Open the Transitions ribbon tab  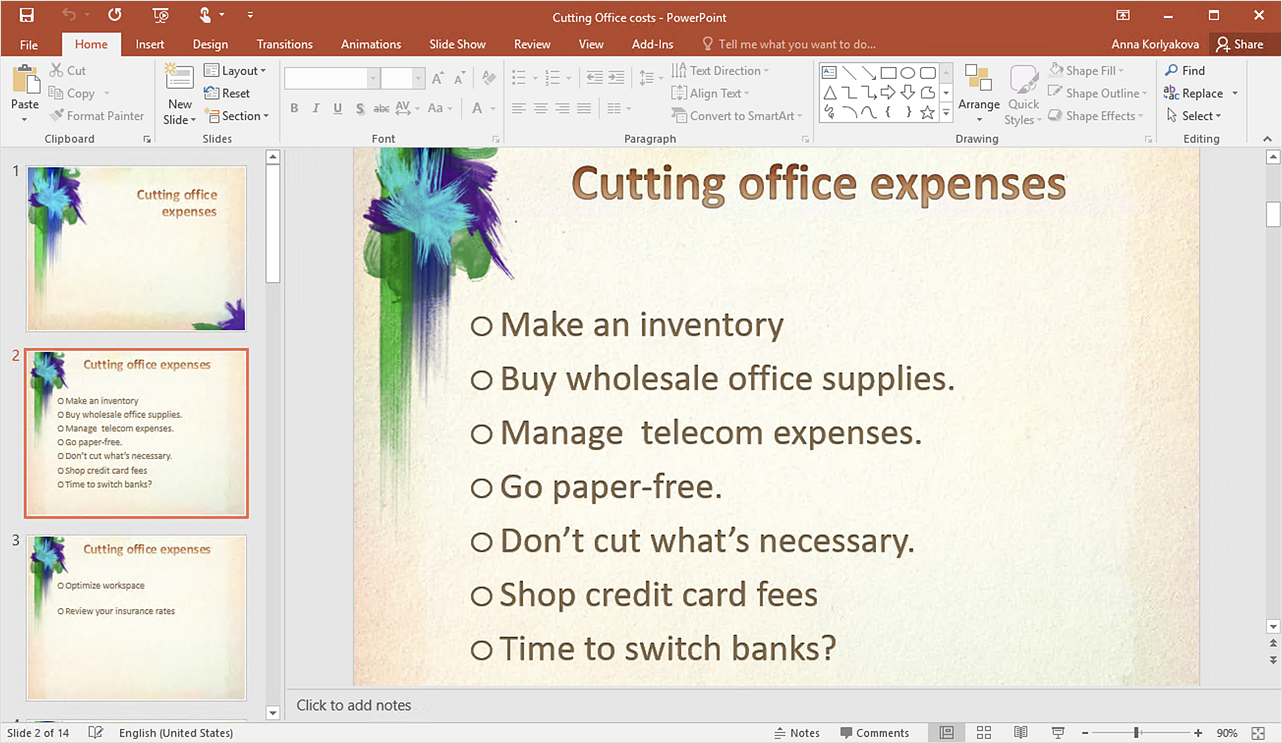point(284,44)
